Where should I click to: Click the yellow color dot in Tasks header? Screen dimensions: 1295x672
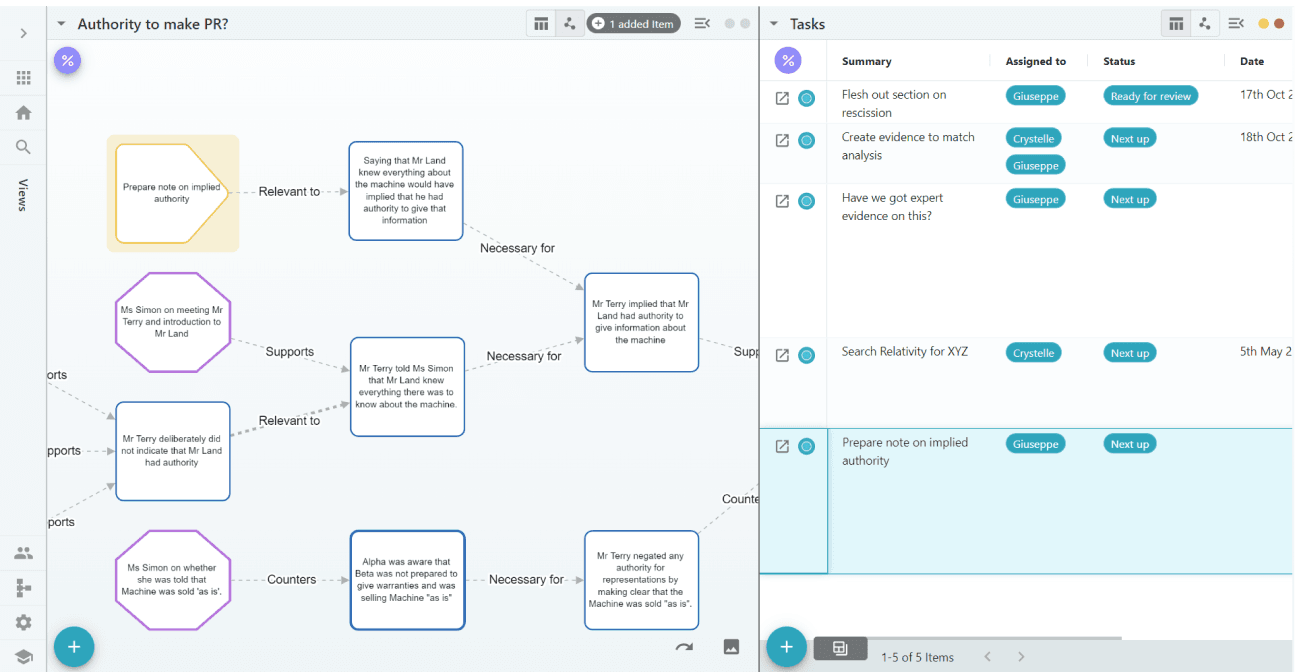click(x=1264, y=24)
